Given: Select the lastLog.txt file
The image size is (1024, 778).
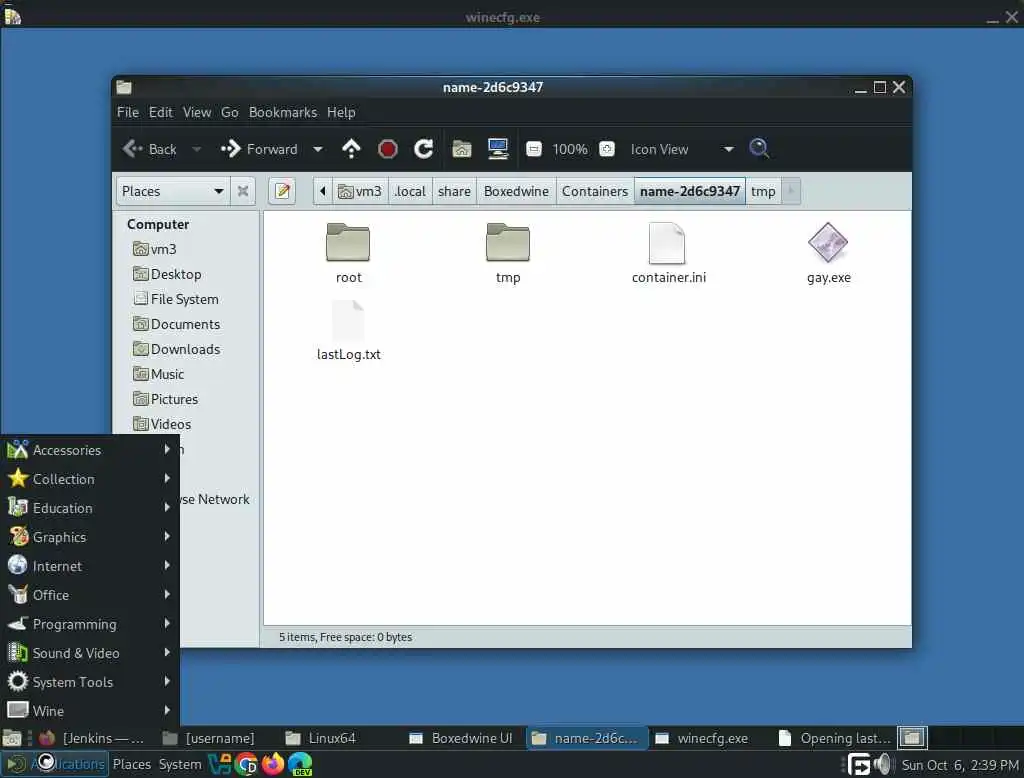Looking at the screenshot, I should point(348,320).
